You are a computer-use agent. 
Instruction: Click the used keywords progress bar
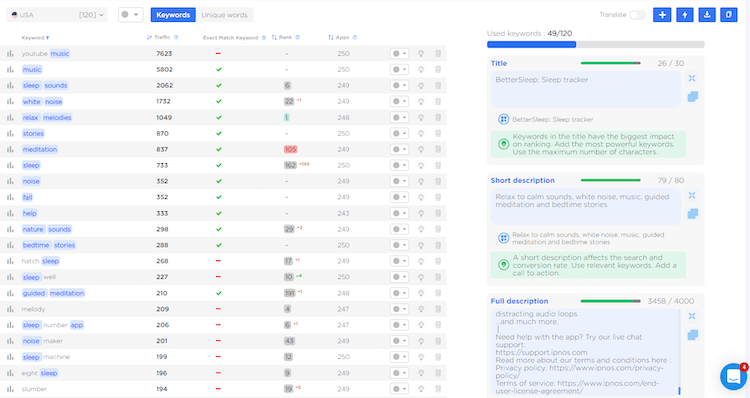click(596, 44)
